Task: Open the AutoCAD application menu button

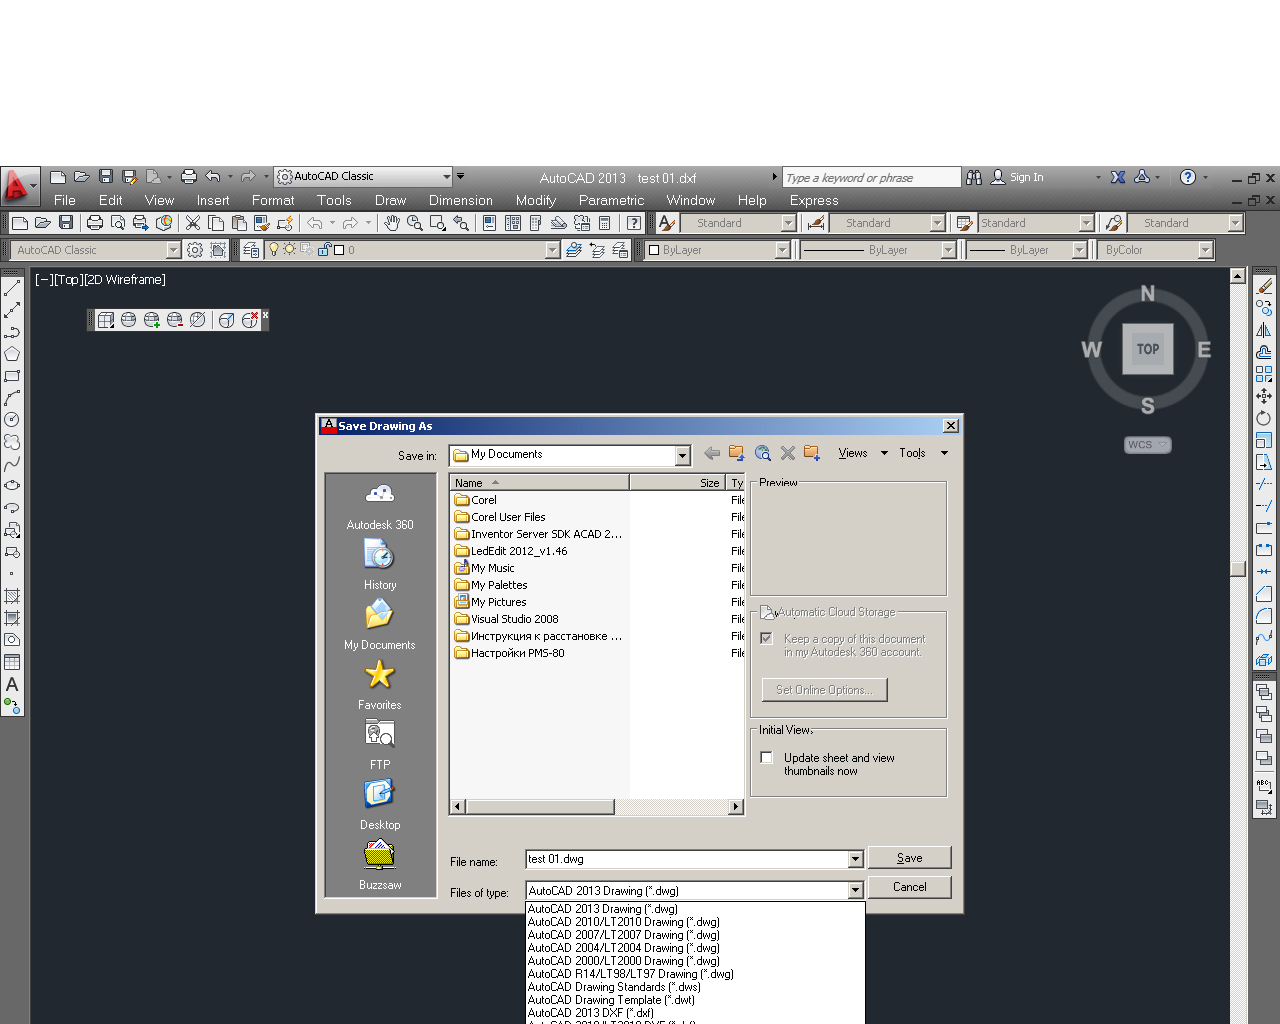Action: tap(19, 186)
